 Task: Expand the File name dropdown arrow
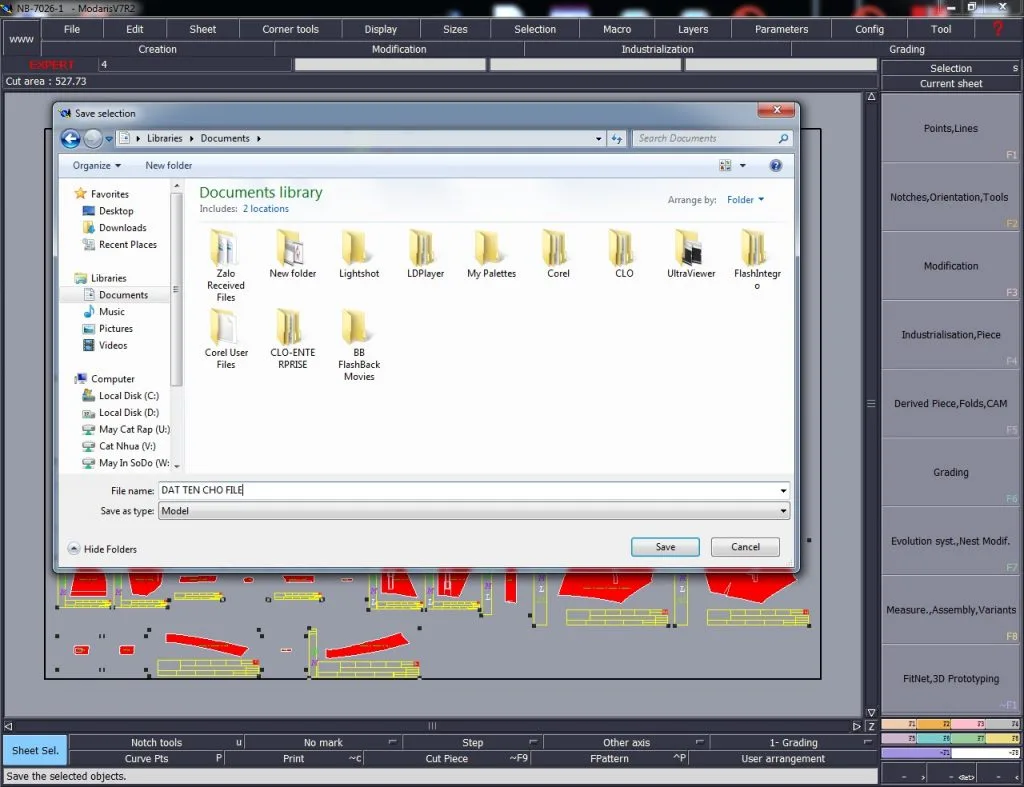coord(782,490)
